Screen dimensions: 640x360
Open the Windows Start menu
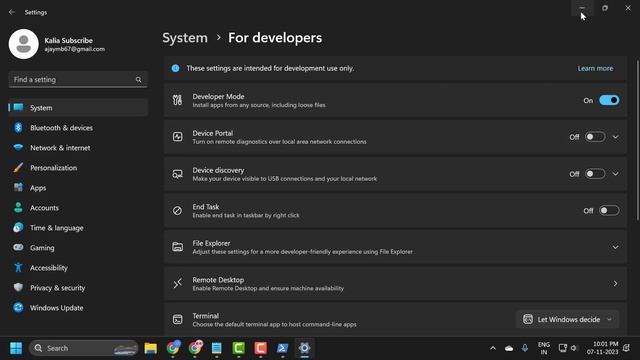(x=16, y=348)
